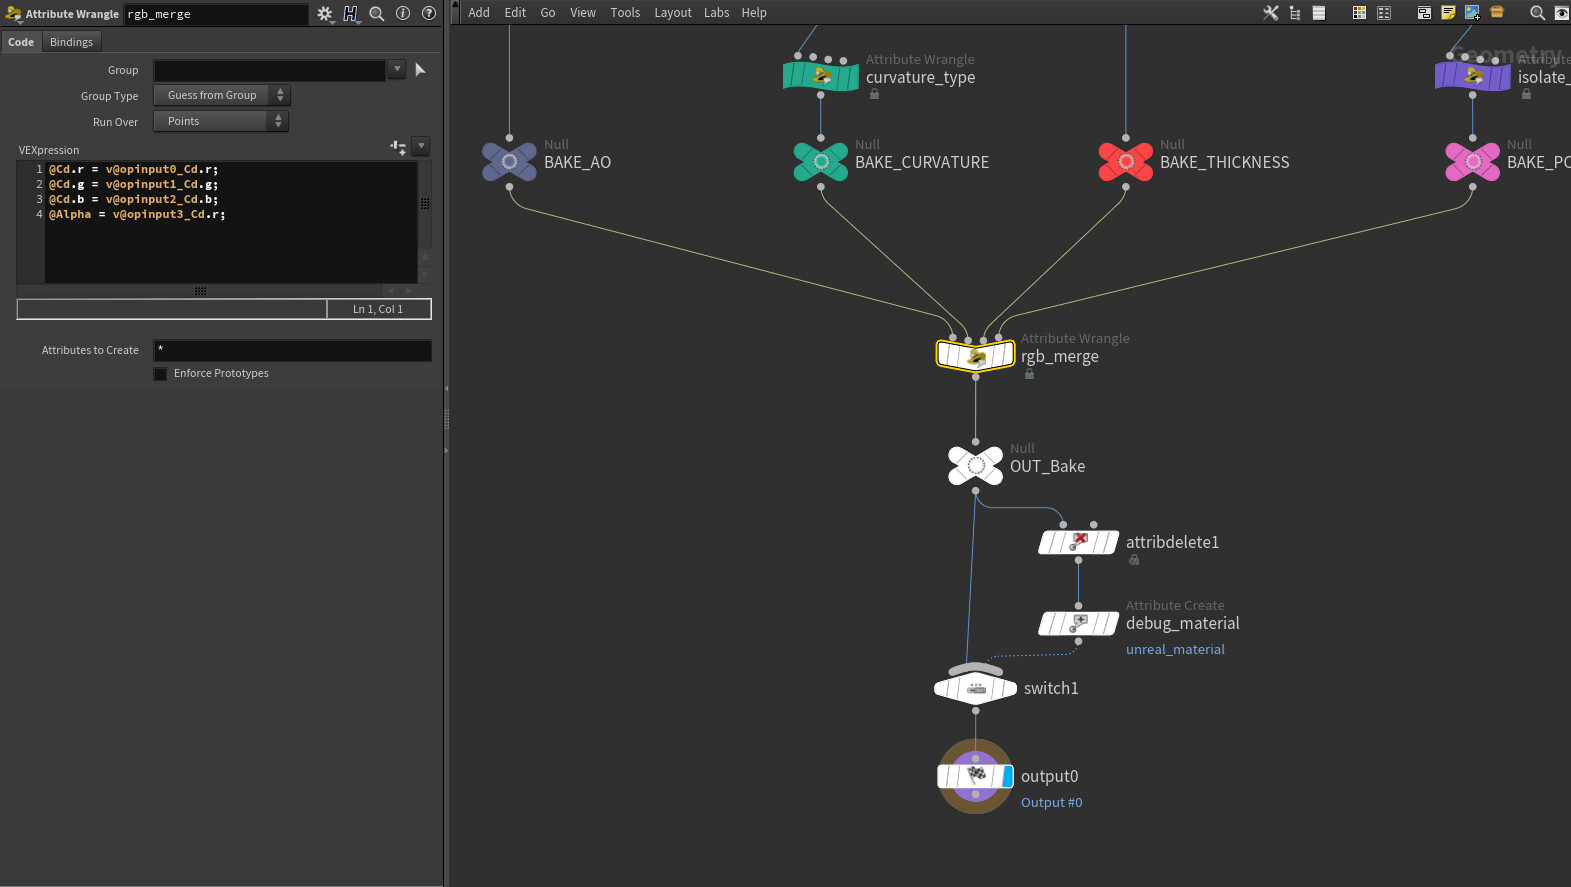Click the unreal_material comment text
This screenshot has height=887, width=1571.
(1175, 650)
